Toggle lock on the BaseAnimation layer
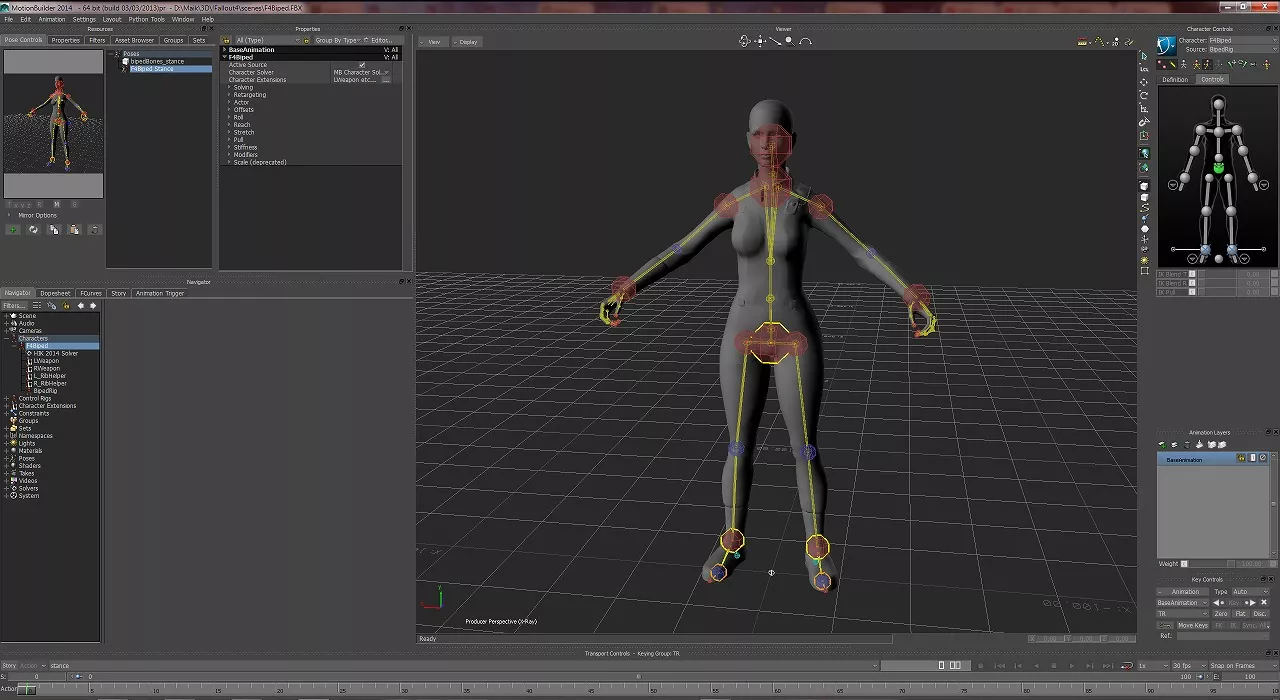Image resolution: width=1280 pixels, height=700 pixels. [x=1241, y=459]
